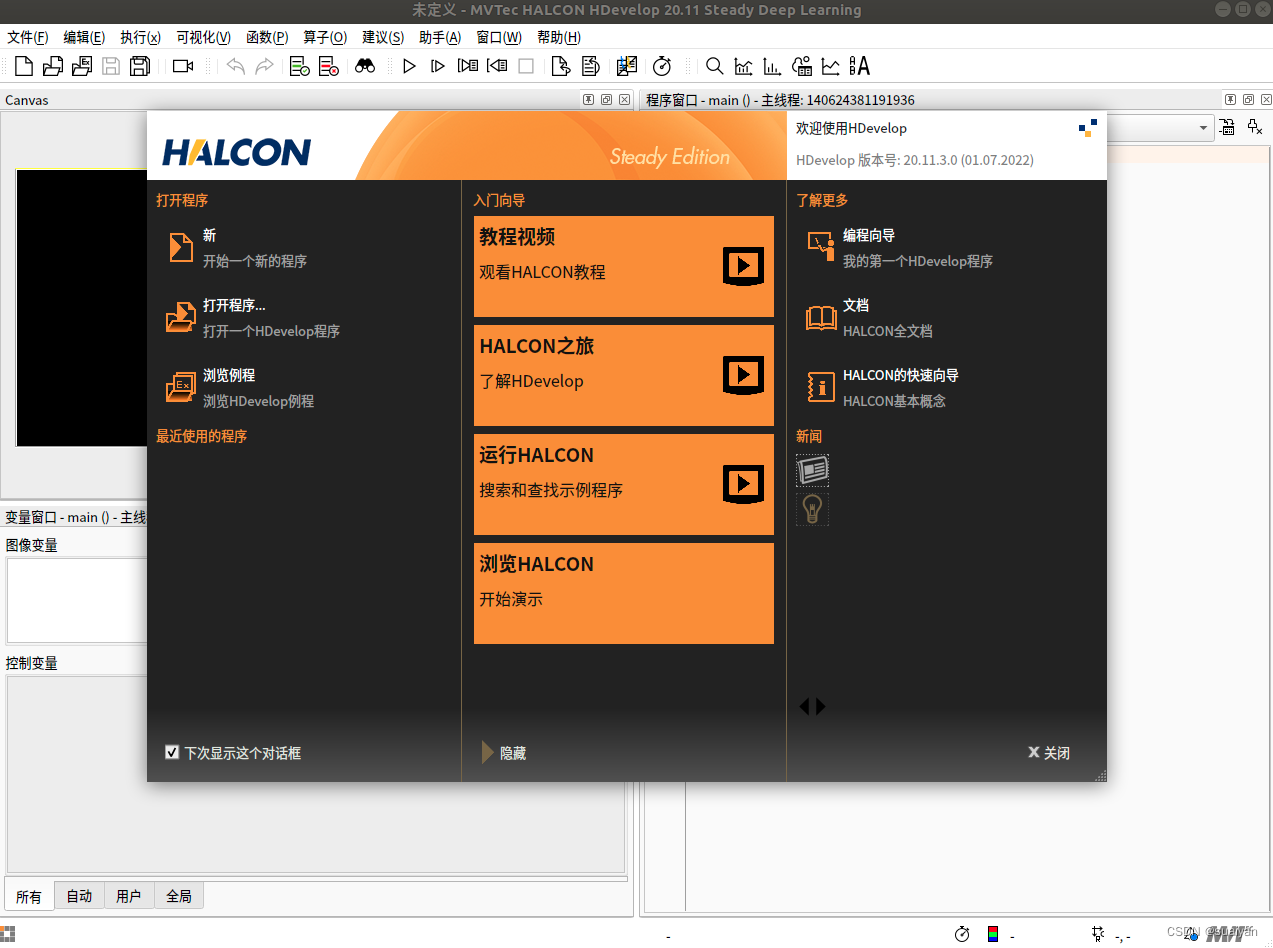Toggle the newspaper news icon under 新闻

point(812,470)
